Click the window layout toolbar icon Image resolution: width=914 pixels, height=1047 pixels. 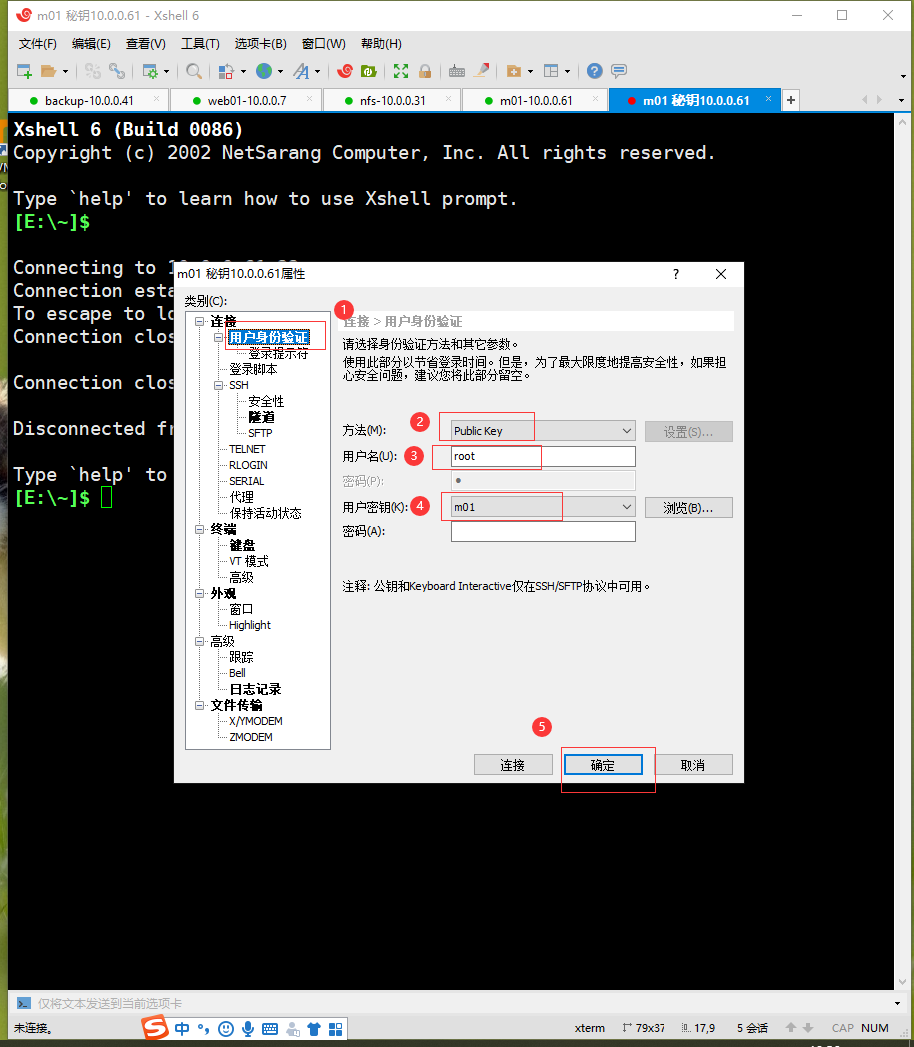point(551,71)
